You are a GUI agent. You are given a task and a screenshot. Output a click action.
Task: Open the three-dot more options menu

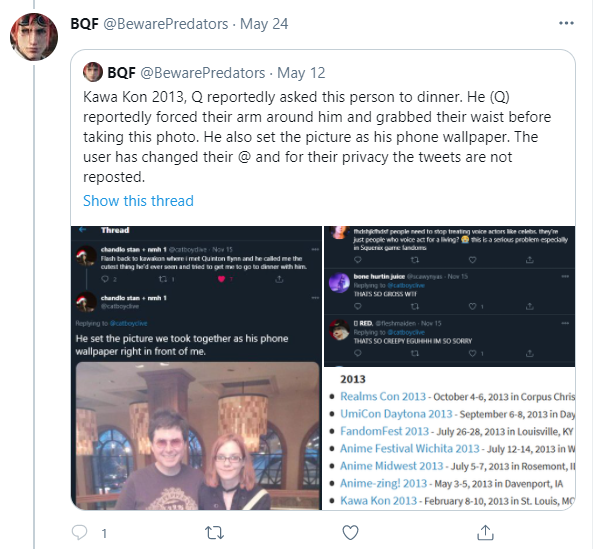tap(566, 23)
